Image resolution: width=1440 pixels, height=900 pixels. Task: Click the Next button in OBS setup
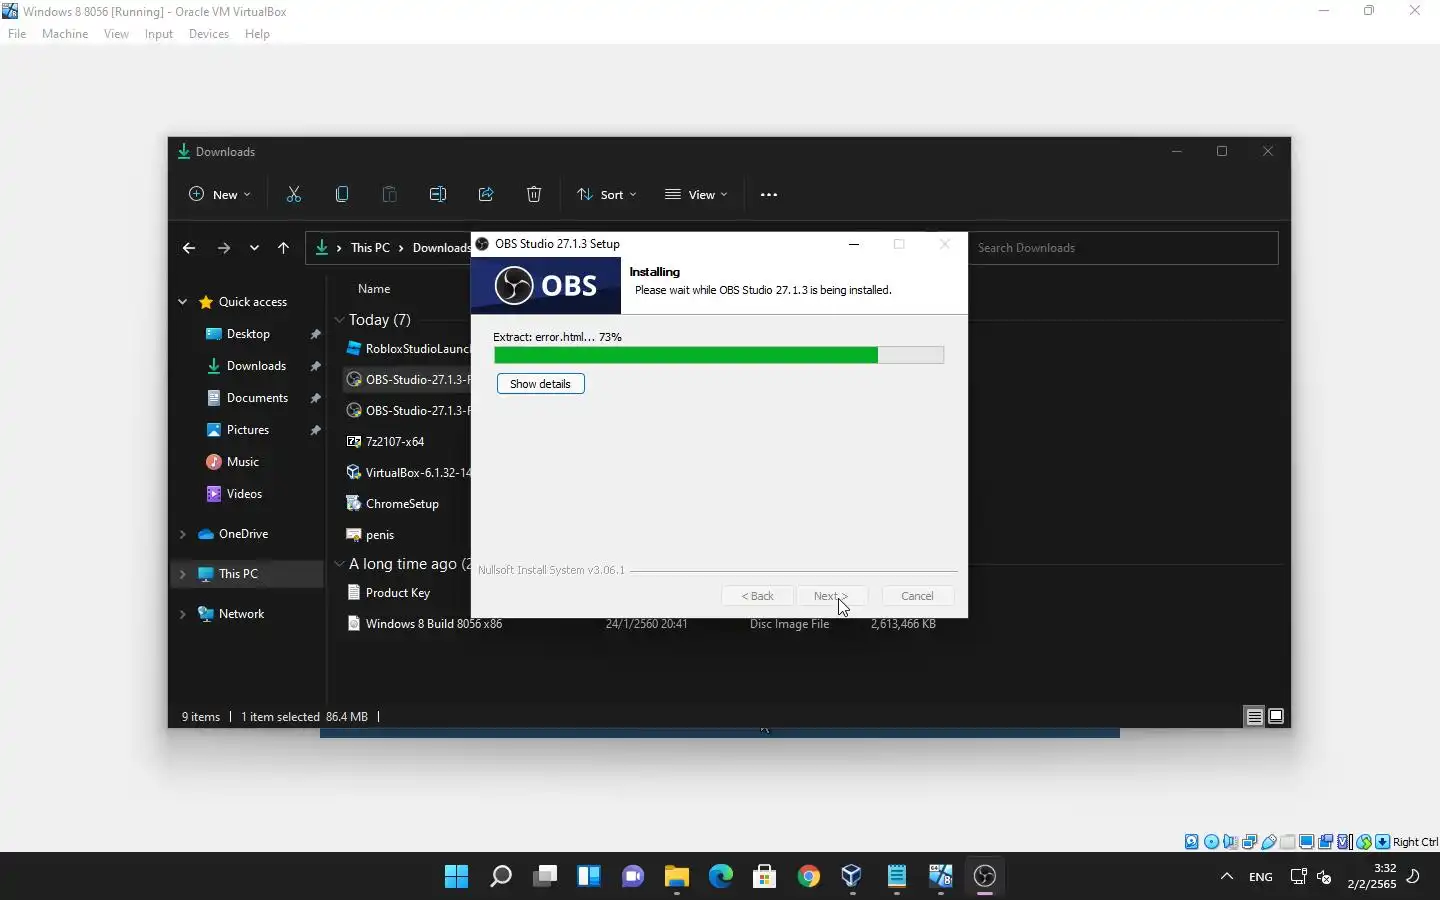click(831, 596)
